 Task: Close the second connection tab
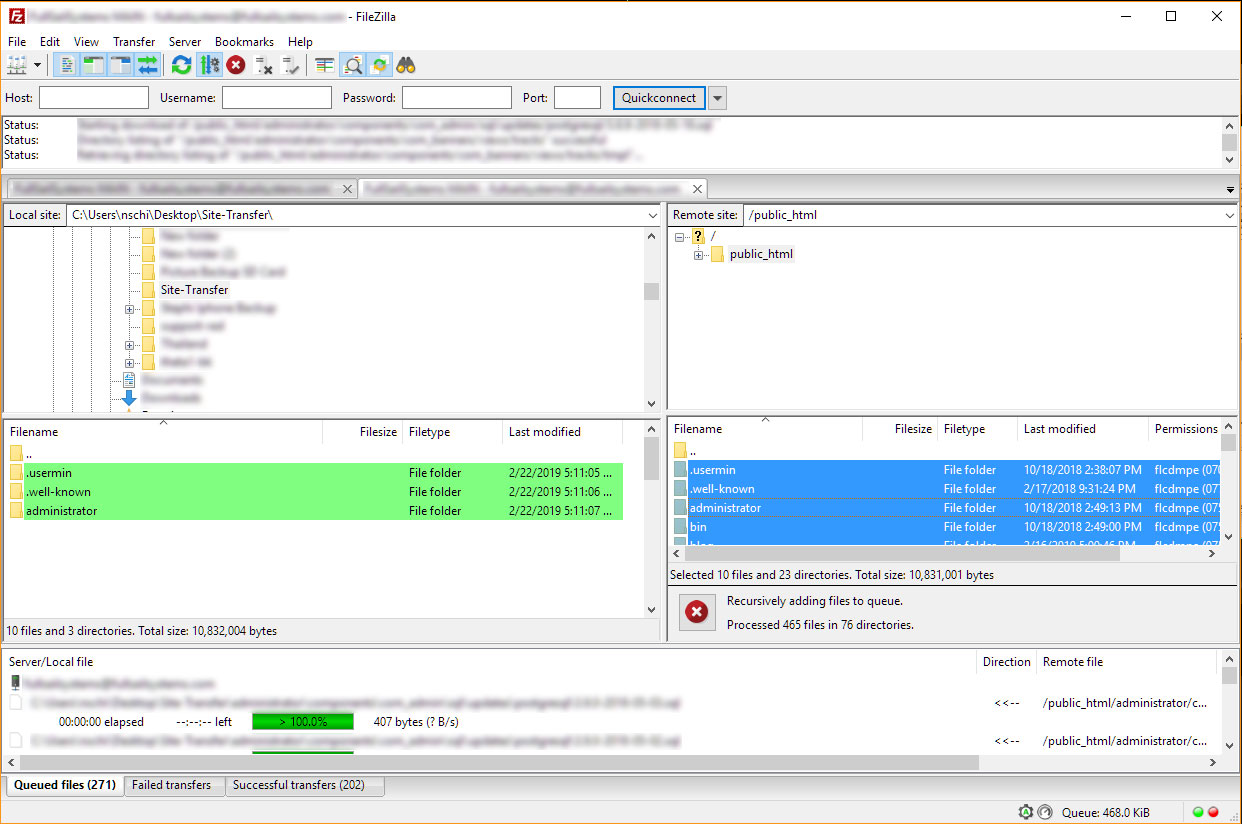tap(698, 189)
